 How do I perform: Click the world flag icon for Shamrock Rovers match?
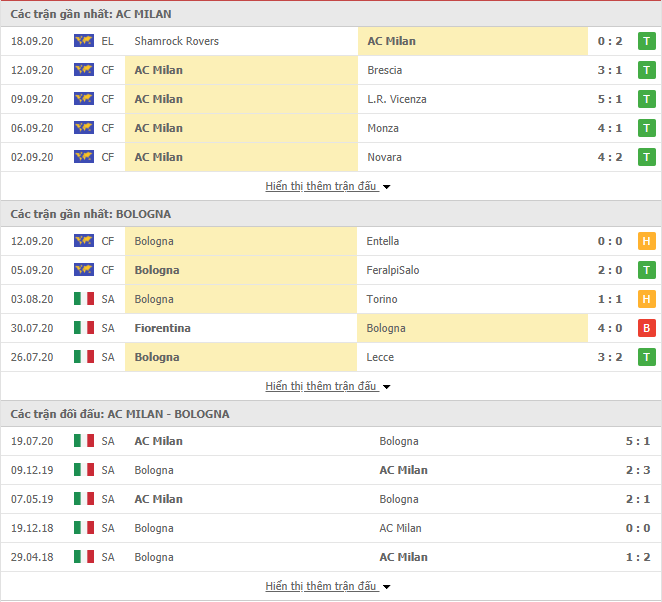point(84,41)
